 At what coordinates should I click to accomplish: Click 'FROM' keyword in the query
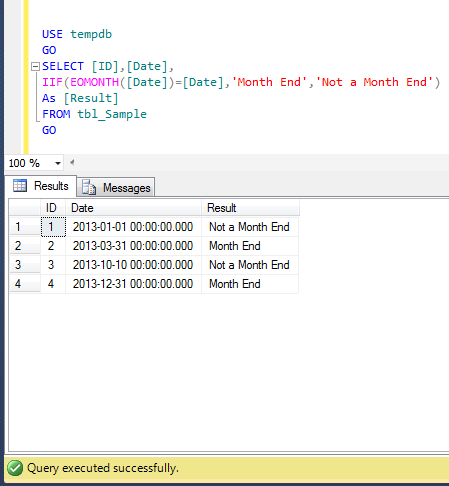point(56,114)
